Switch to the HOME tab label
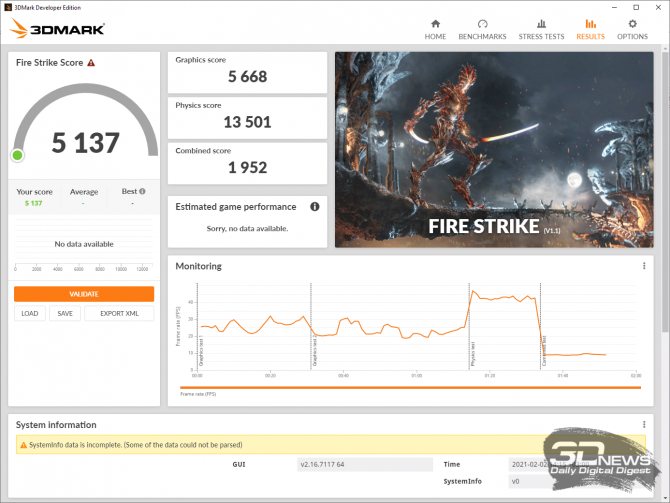This screenshot has height=503, width=670. [435, 37]
